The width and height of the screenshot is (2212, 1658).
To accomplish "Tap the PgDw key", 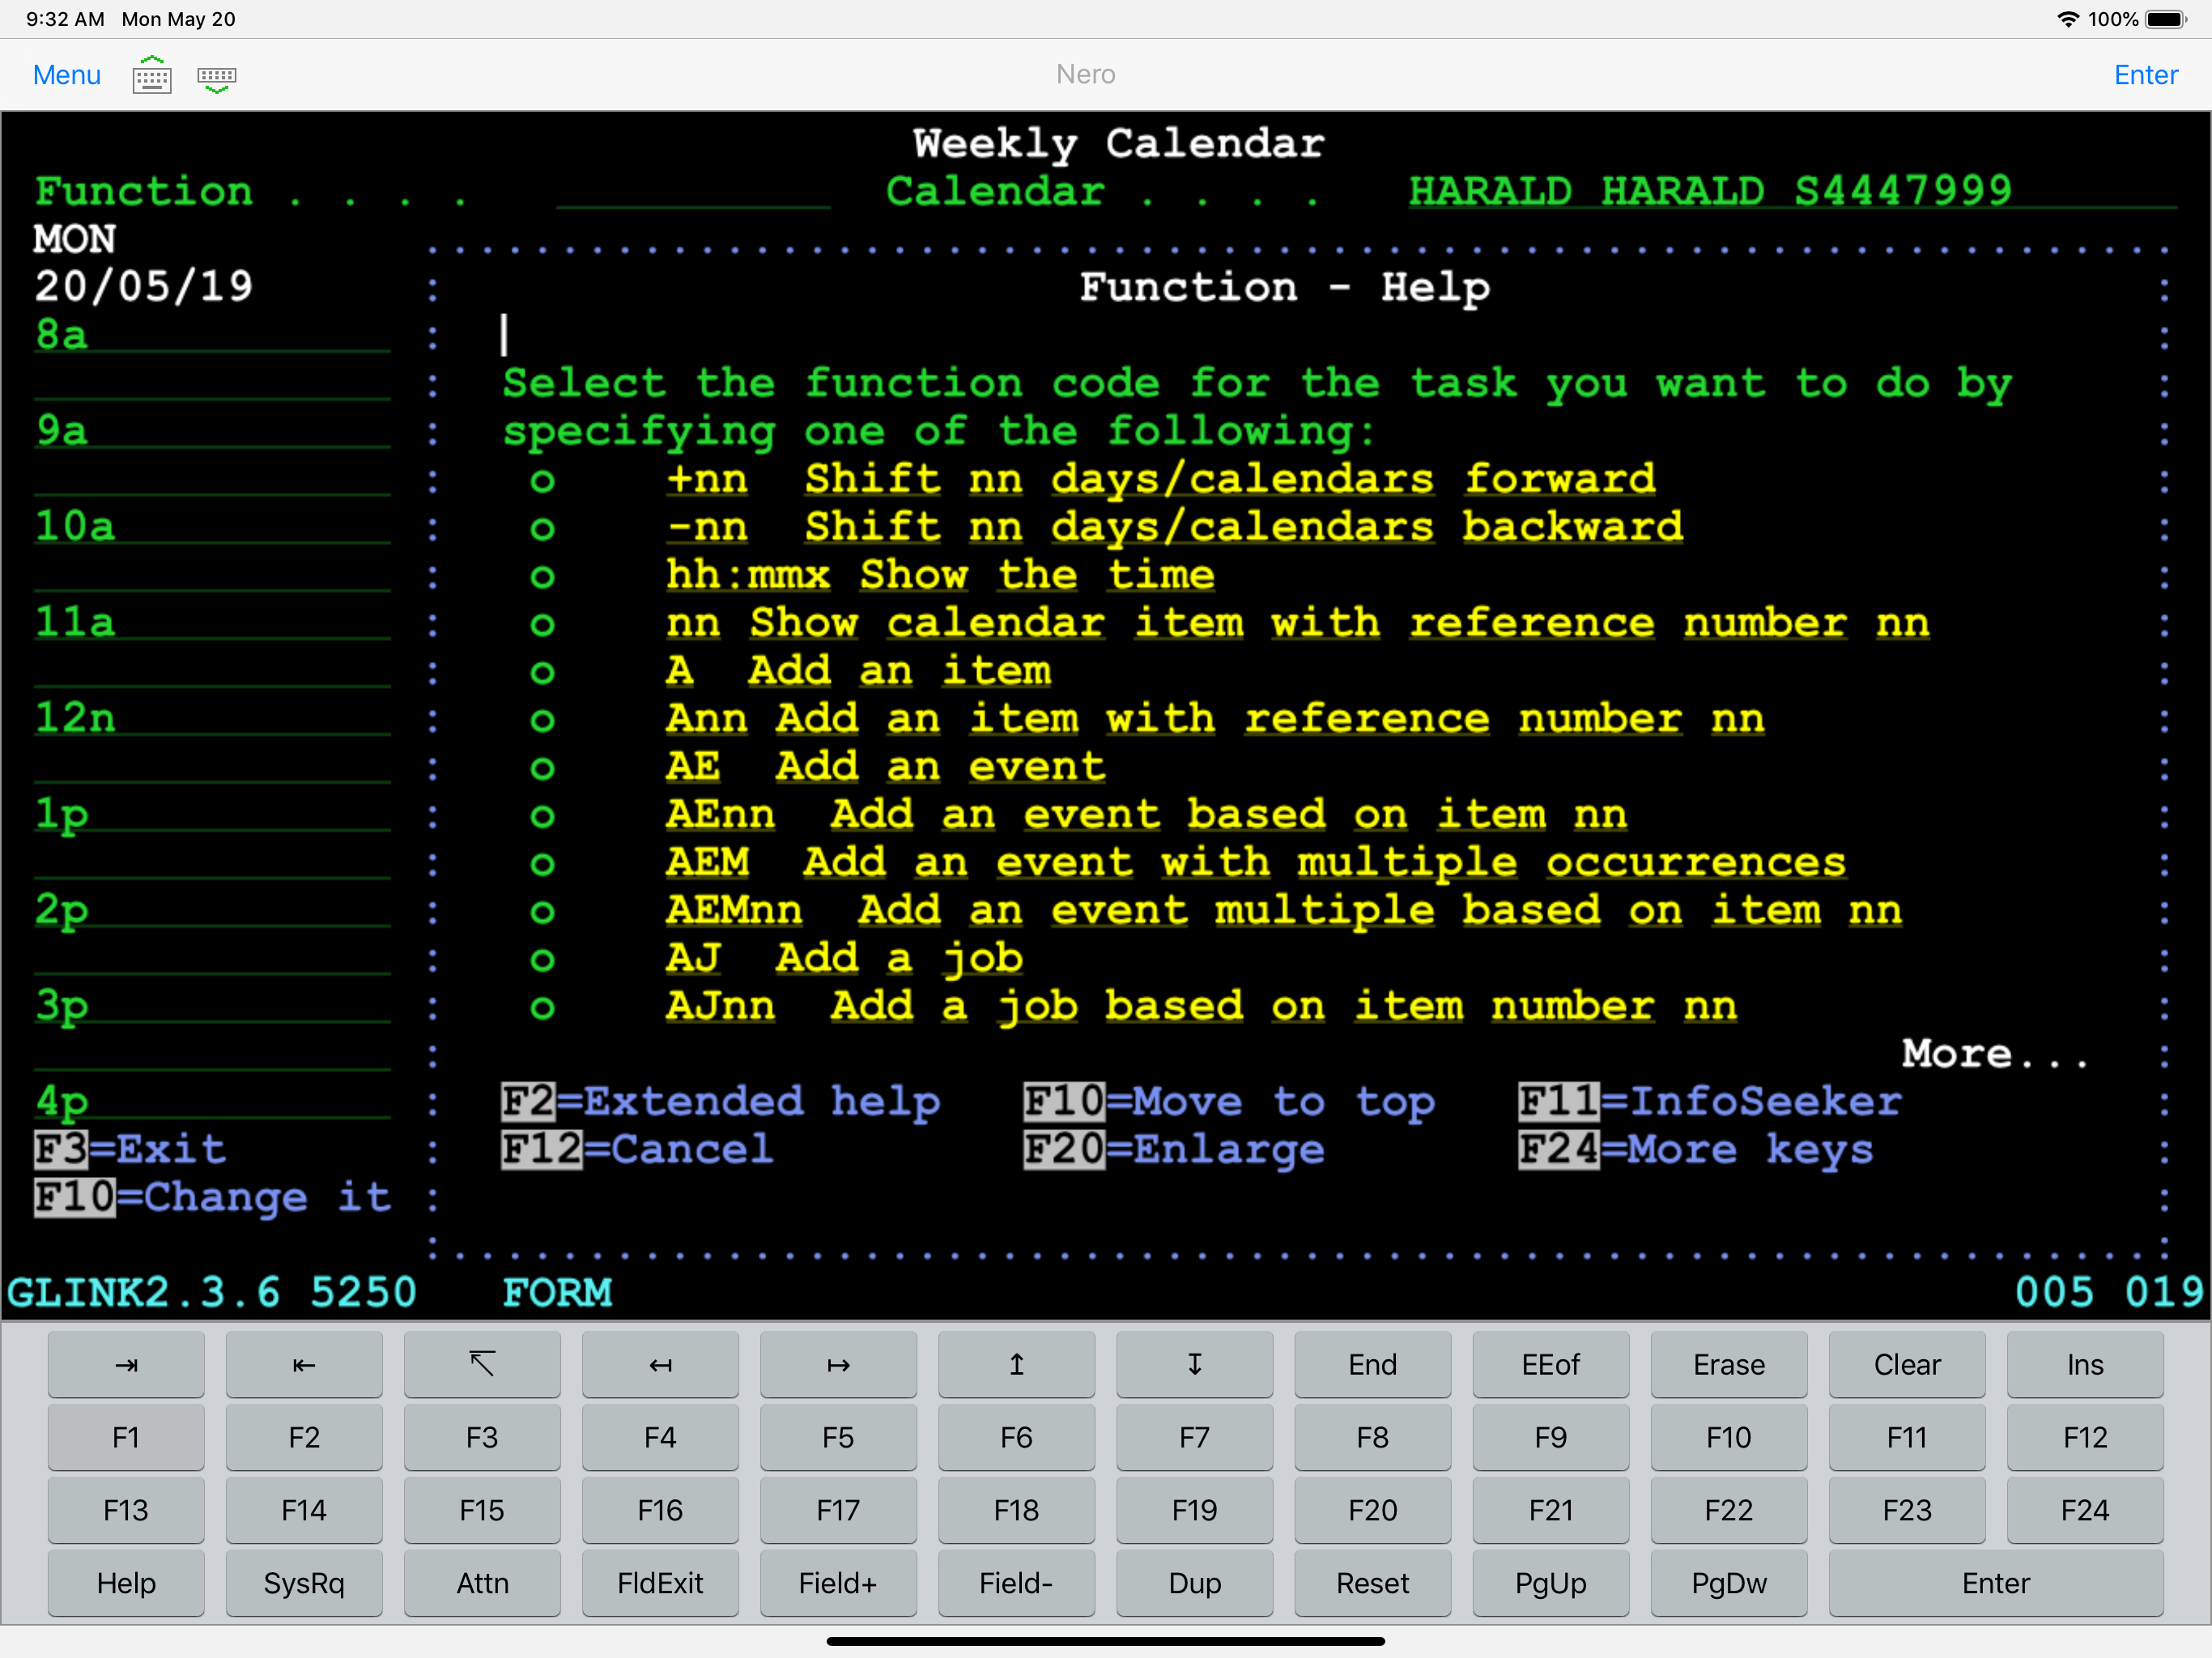I will 1728,1583.
